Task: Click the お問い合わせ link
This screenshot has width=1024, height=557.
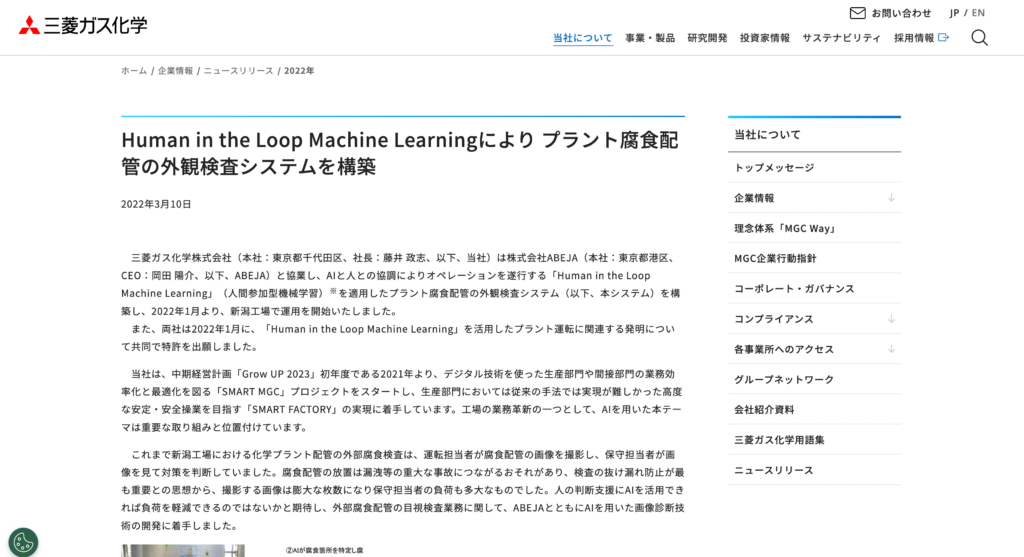Action: click(901, 13)
